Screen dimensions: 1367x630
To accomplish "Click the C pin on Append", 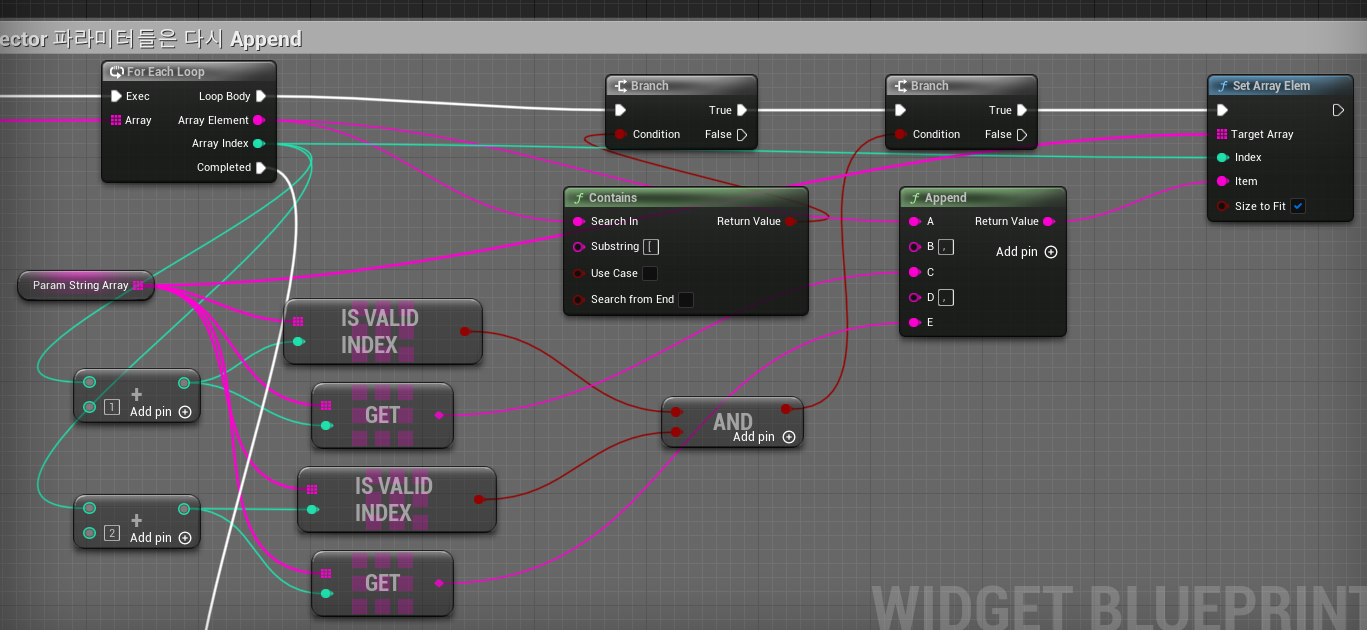I will pyautogui.click(x=914, y=272).
